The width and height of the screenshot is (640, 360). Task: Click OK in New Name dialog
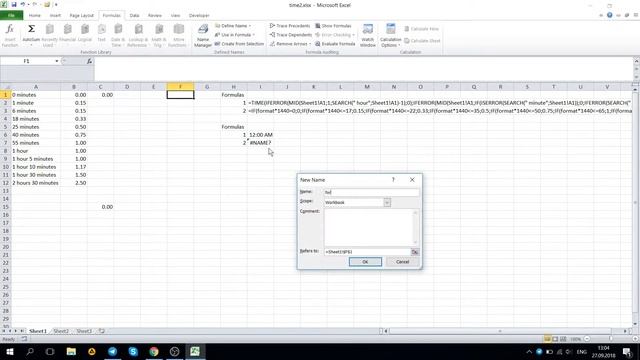(365, 262)
